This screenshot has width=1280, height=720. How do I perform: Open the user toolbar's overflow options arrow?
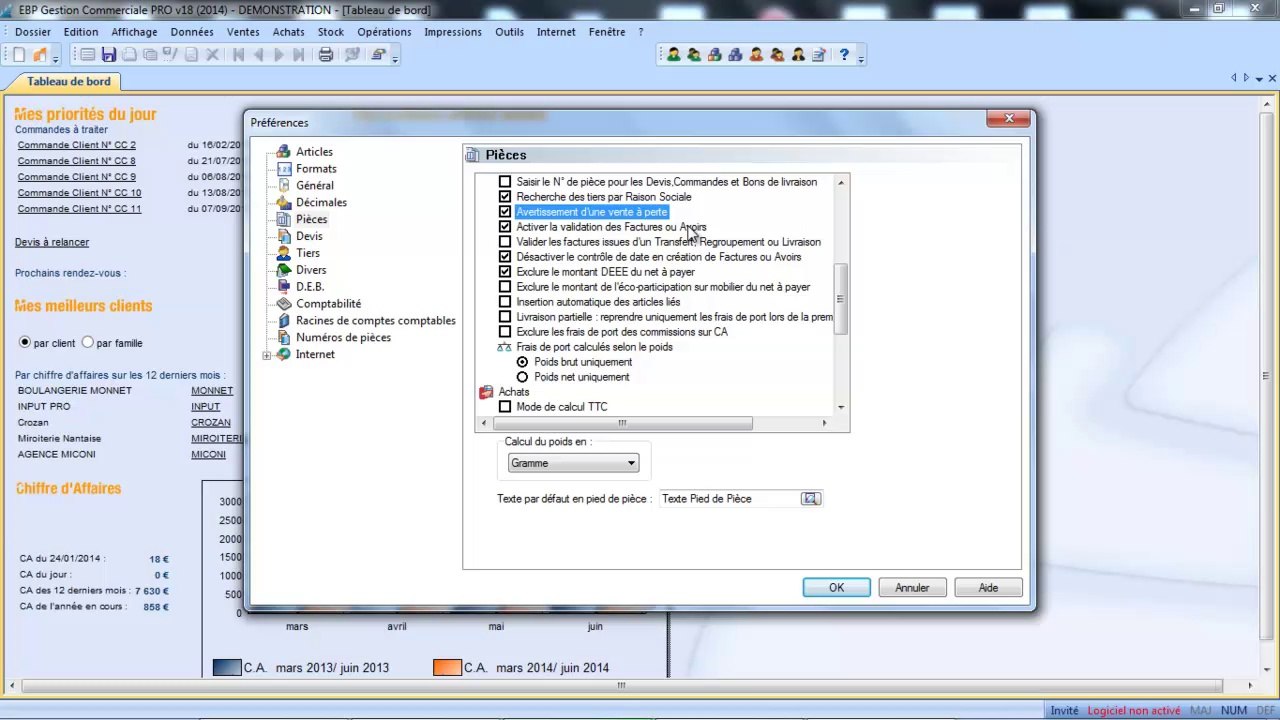(x=861, y=57)
